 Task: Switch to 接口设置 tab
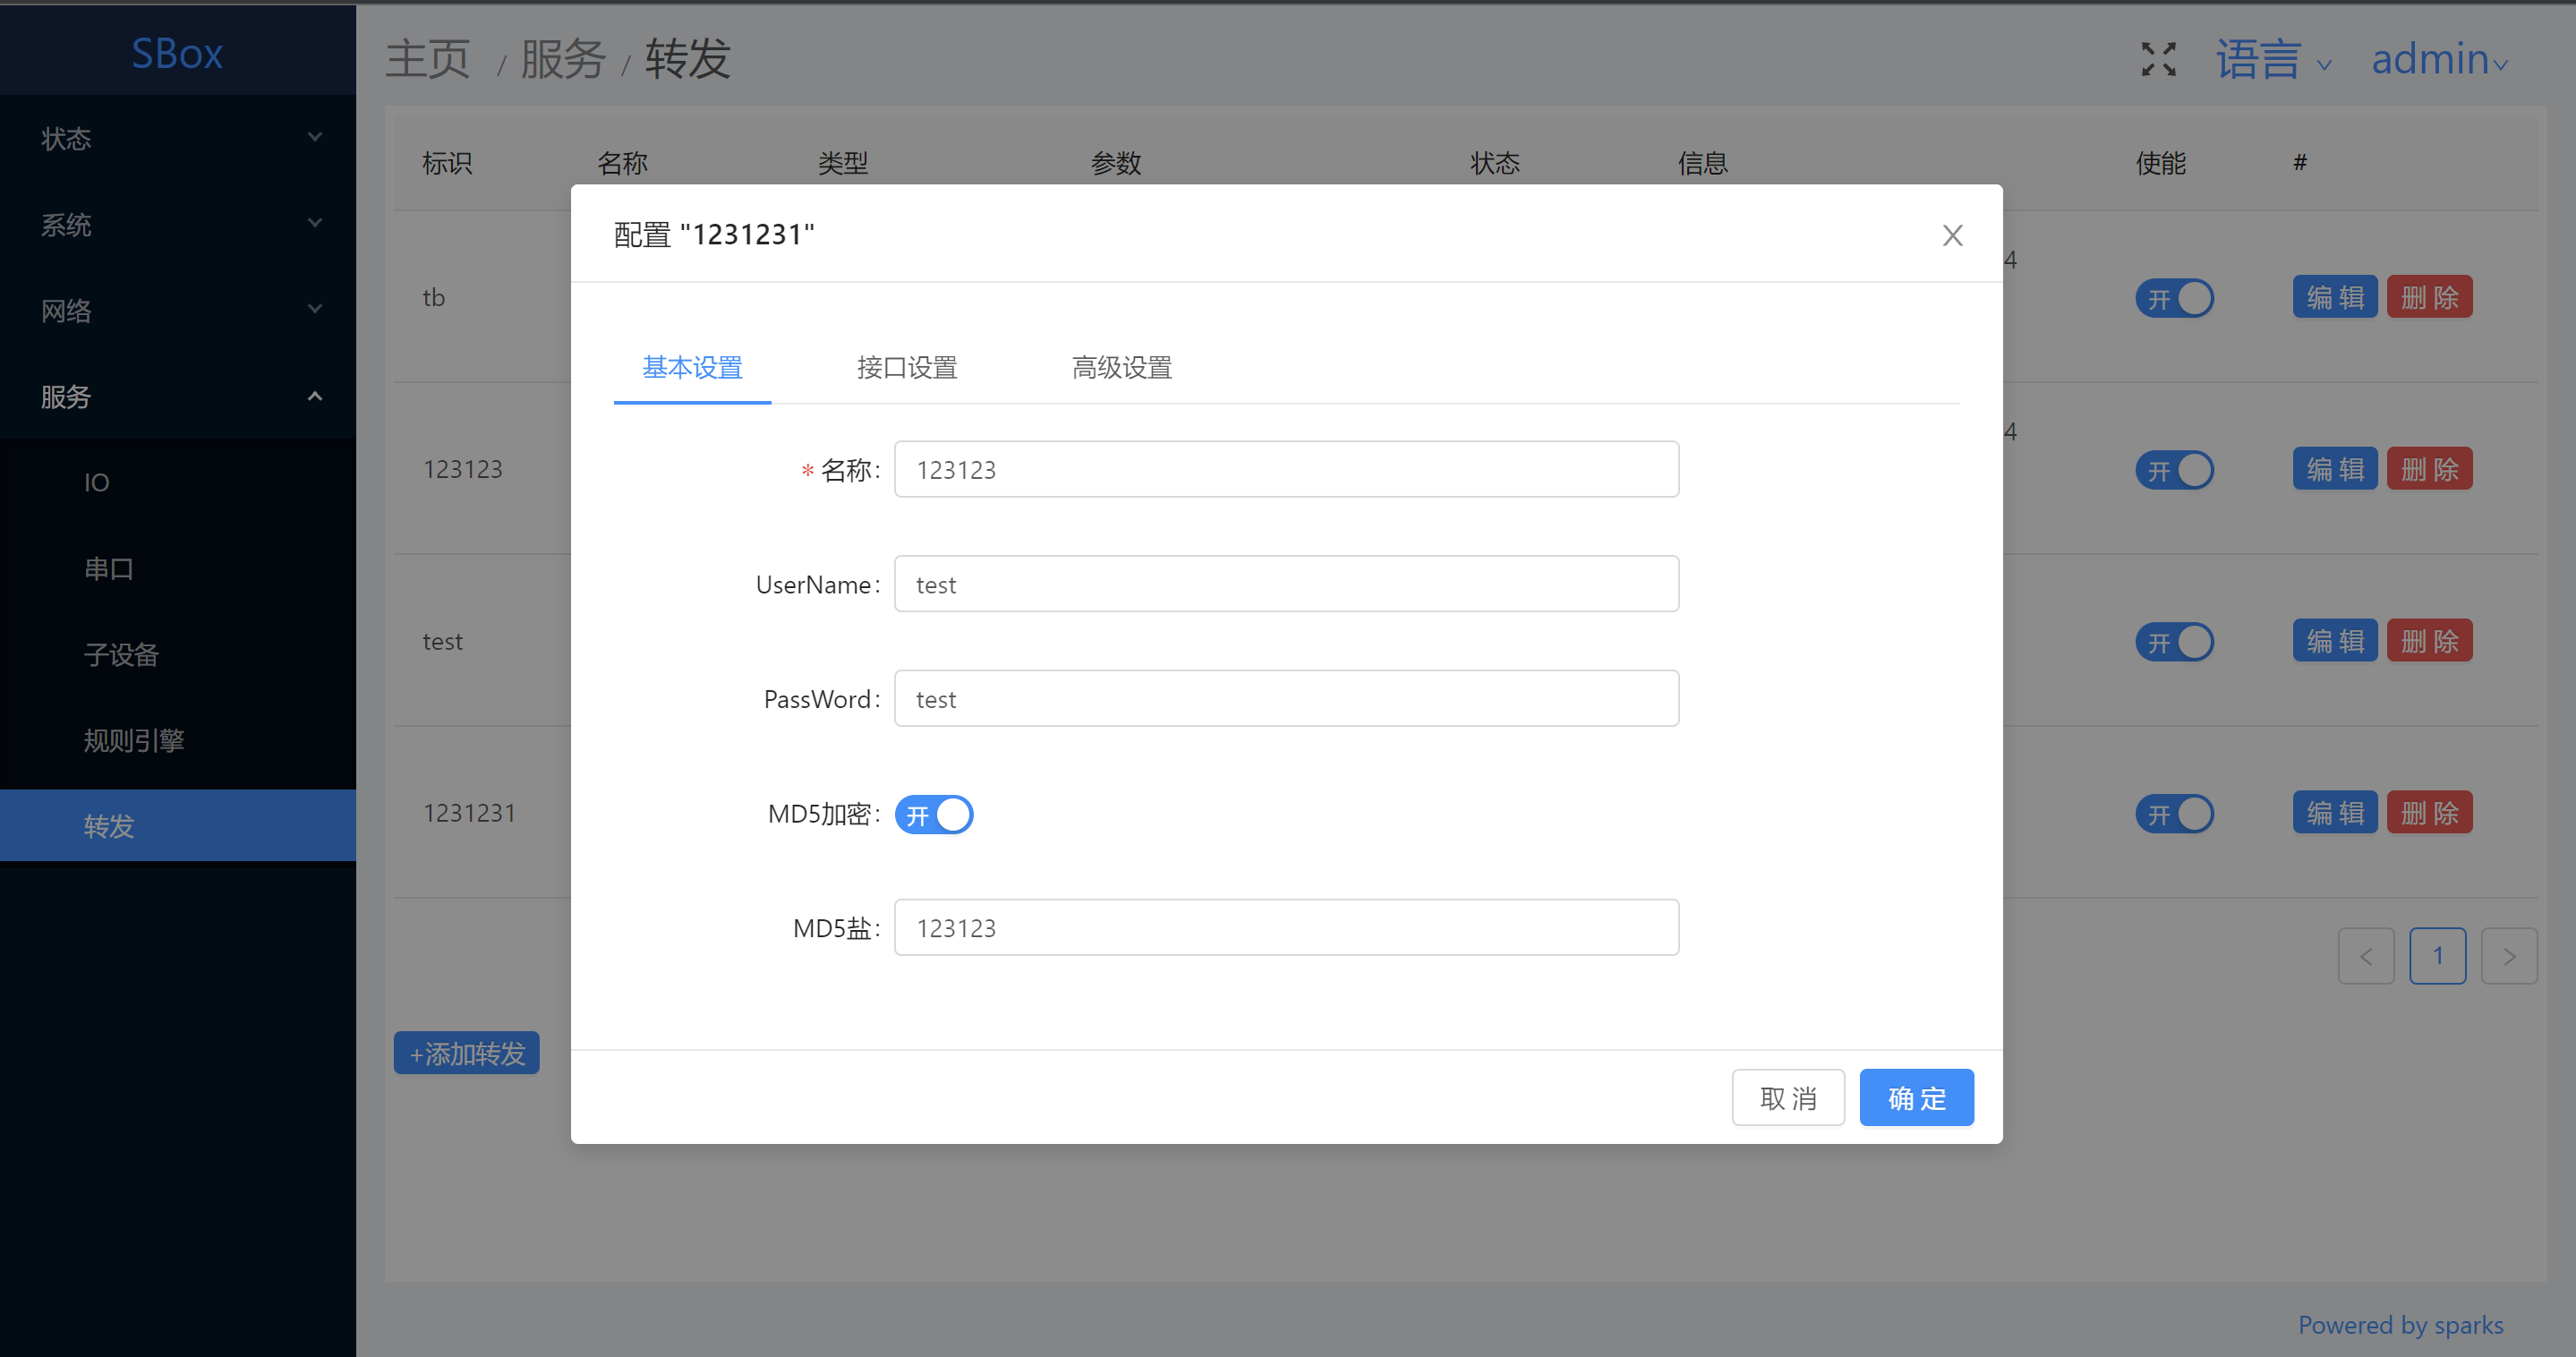tap(906, 368)
